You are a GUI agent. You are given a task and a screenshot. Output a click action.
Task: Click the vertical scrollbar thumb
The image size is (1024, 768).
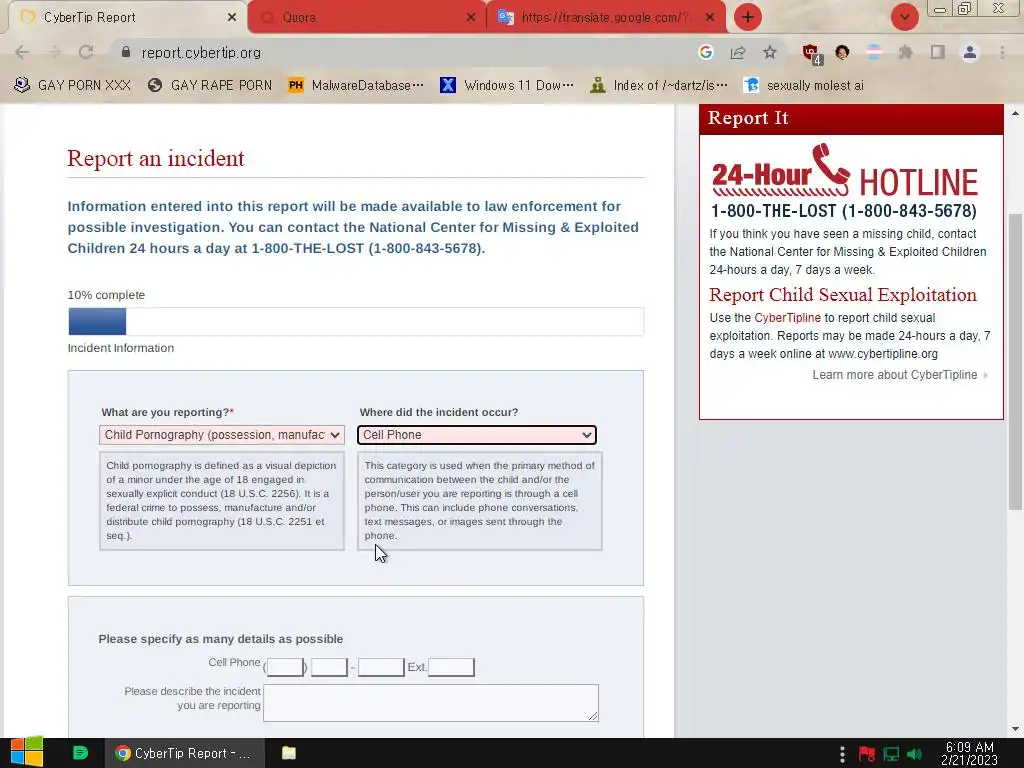point(1016,362)
